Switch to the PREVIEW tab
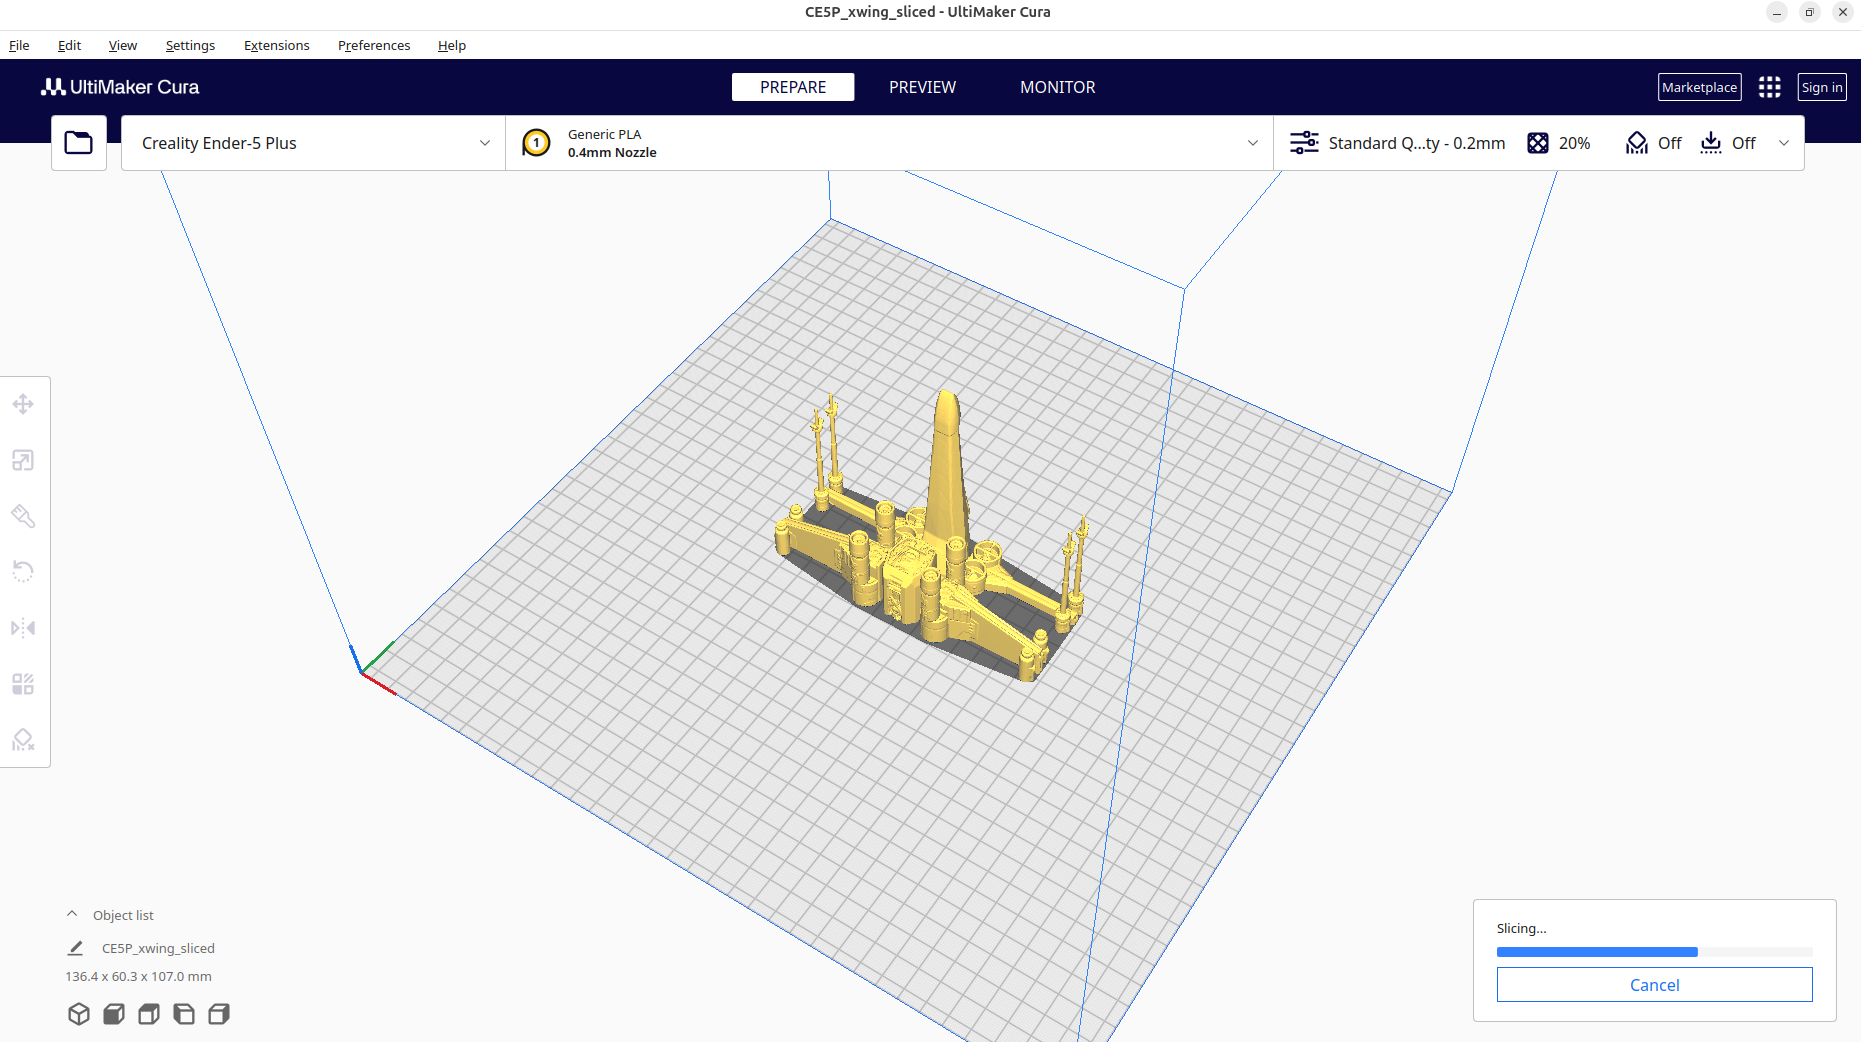Screen dimensions: 1861x1042 click(922, 87)
